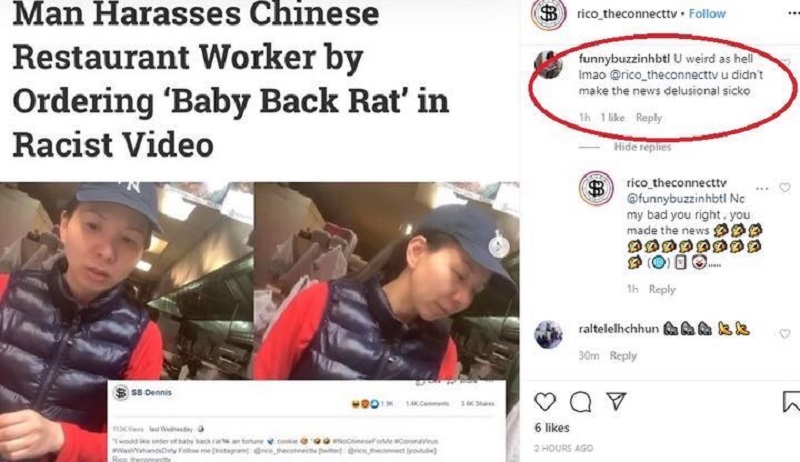The width and height of the screenshot is (800, 462).
Task: Like the post with heart icon
Action: pos(545,402)
